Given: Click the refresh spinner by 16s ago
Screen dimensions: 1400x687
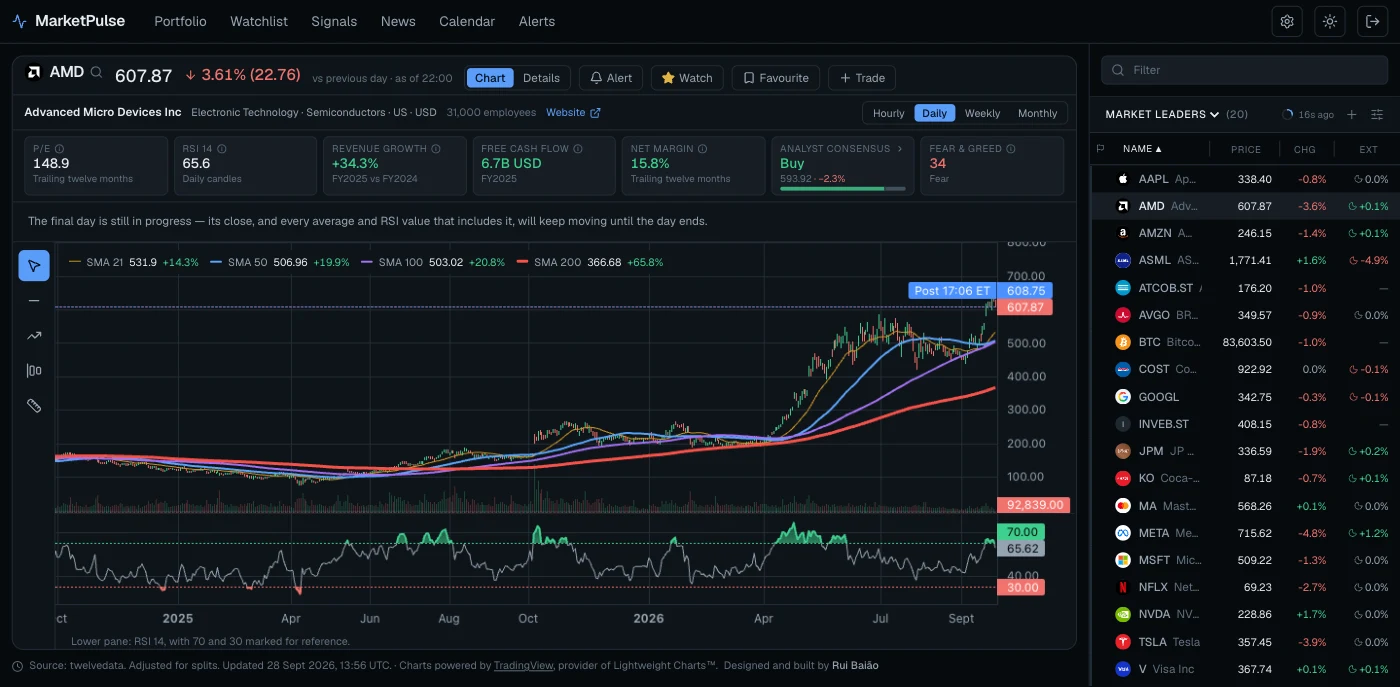Looking at the screenshot, I should [x=1288, y=115].
